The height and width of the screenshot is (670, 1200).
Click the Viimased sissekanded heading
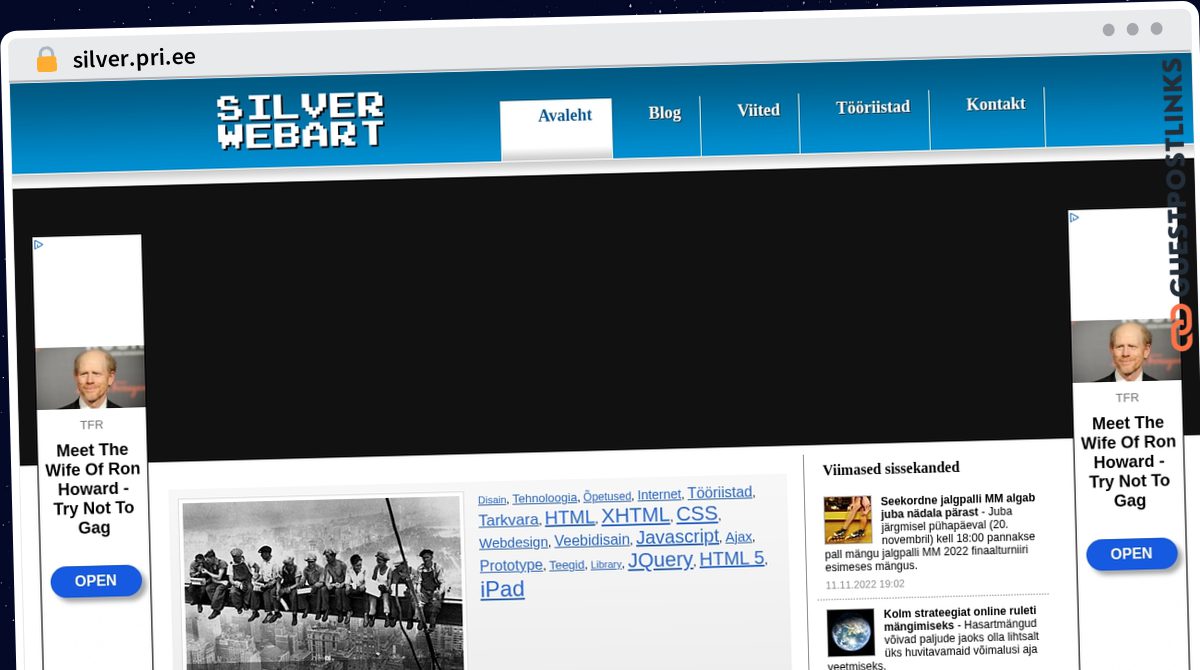pyautogui.click(x=891, y=468)
